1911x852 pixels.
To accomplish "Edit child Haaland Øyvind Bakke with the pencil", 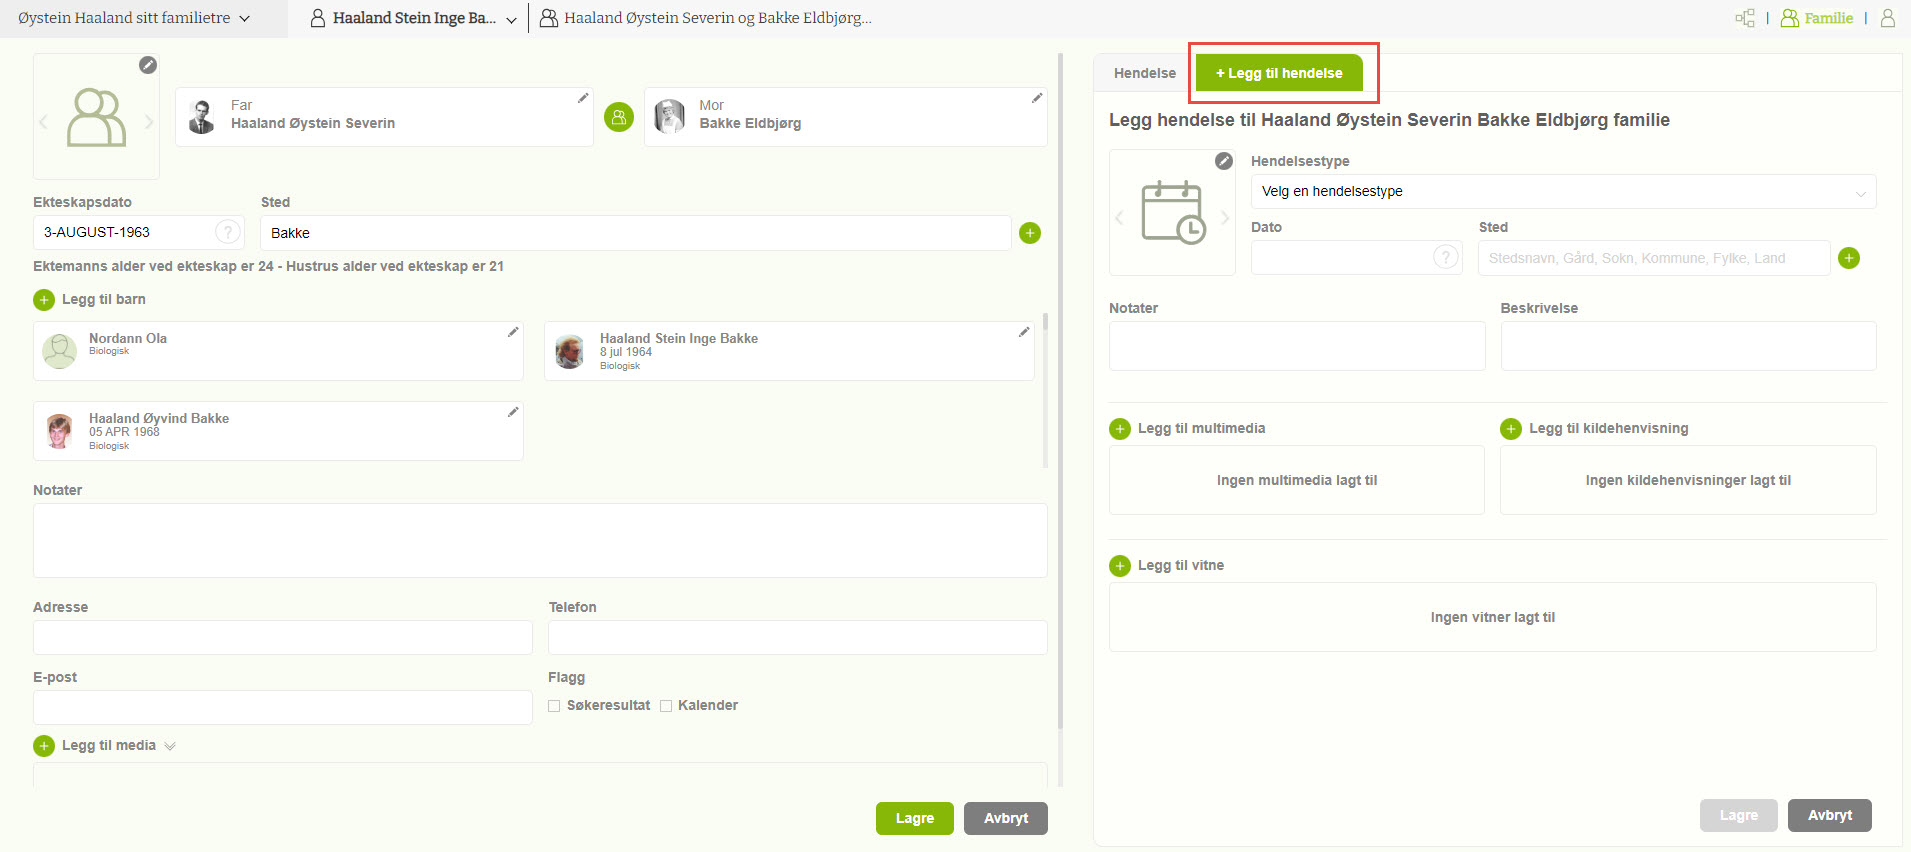I will point(513,412).
